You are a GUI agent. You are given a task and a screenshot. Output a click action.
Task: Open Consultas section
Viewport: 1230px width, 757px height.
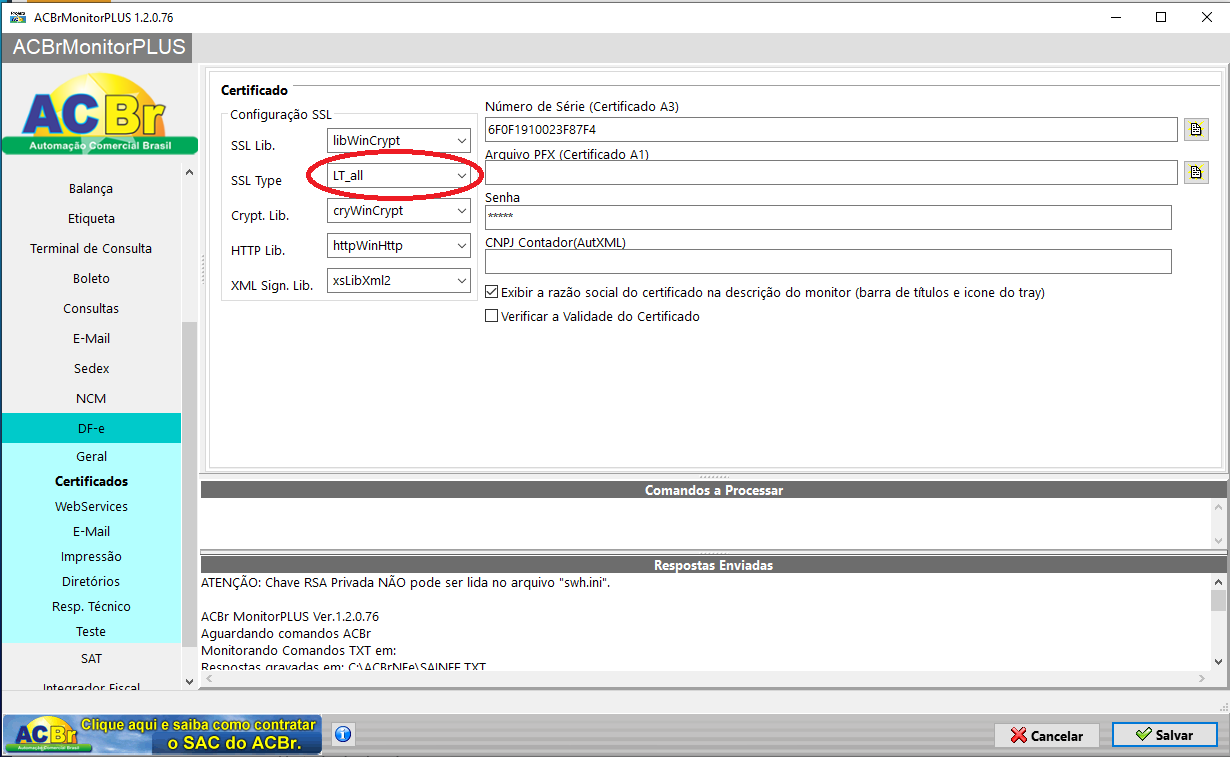91,308
